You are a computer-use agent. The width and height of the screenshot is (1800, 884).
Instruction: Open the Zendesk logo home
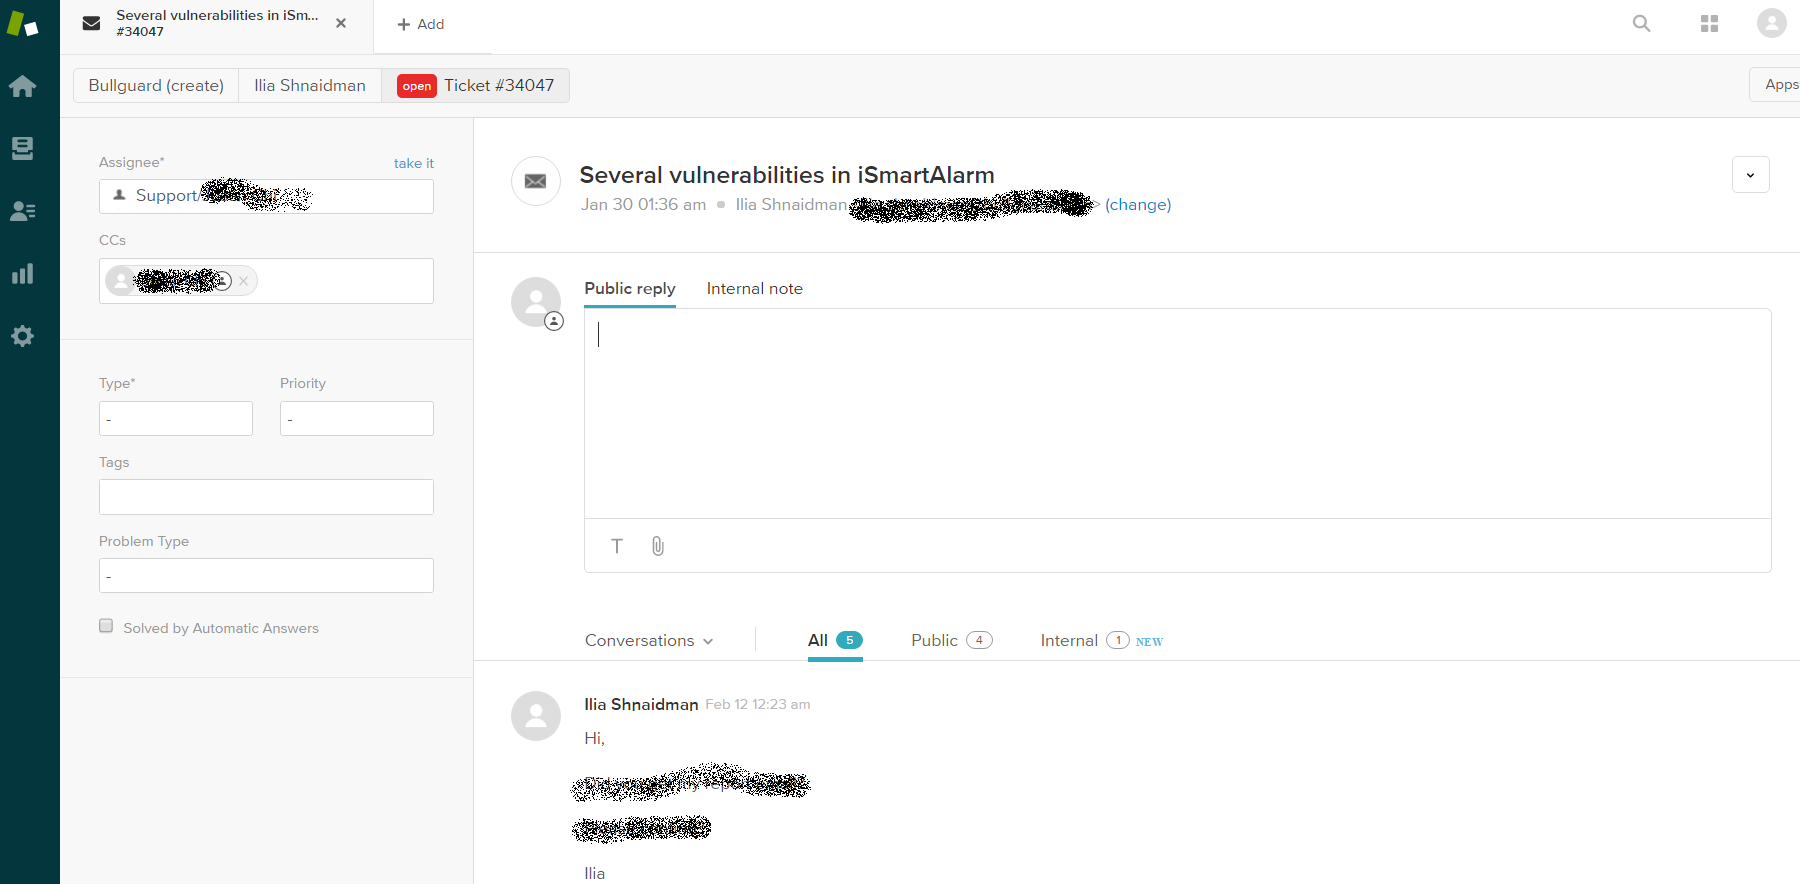pyautogui.click(x=22, y=24)
